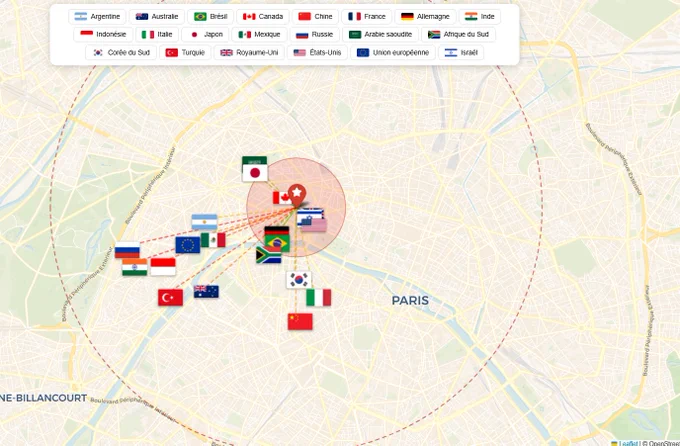The width and height of the screenshot is (680, 446).
Task: Click the China flag marker on map
Action: pos(300,321)
